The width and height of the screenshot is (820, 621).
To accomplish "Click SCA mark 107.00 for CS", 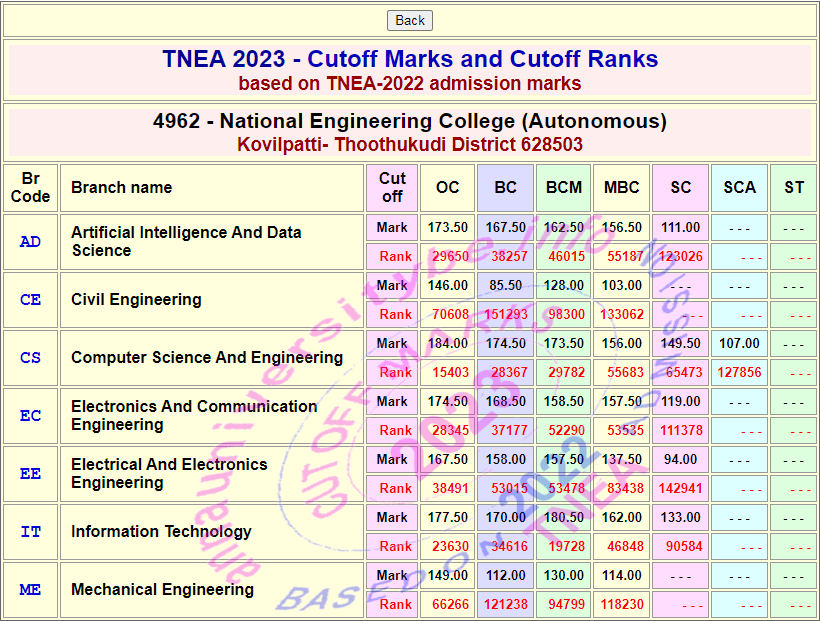I will coord(739,344).
